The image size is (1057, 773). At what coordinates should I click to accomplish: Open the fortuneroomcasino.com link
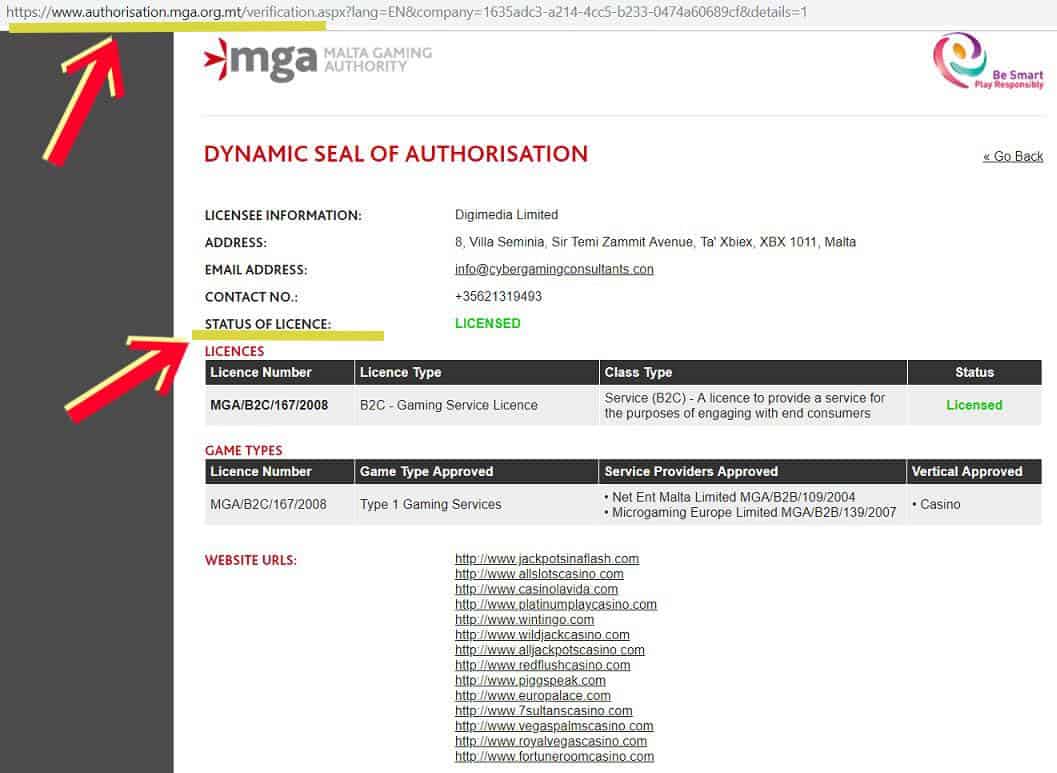(x=554, y=756)
